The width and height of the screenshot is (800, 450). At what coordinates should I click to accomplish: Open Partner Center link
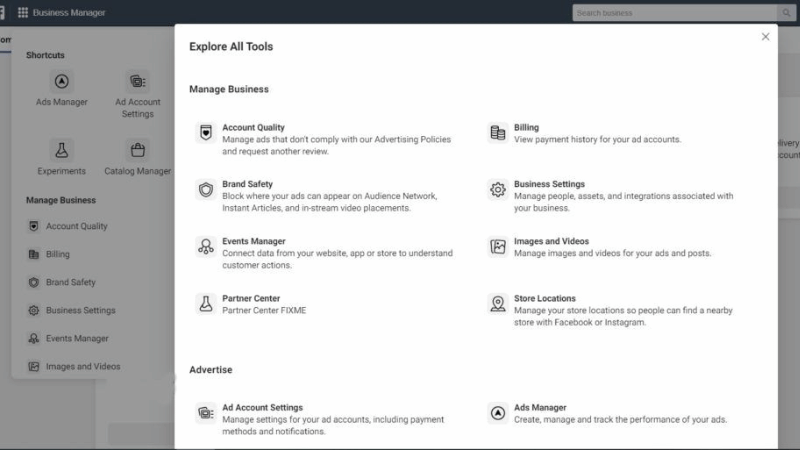pyautogui.click(x=251, y=298)
